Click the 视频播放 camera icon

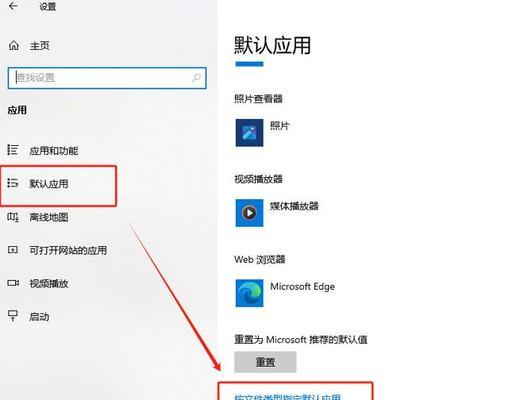pos(13,283)
